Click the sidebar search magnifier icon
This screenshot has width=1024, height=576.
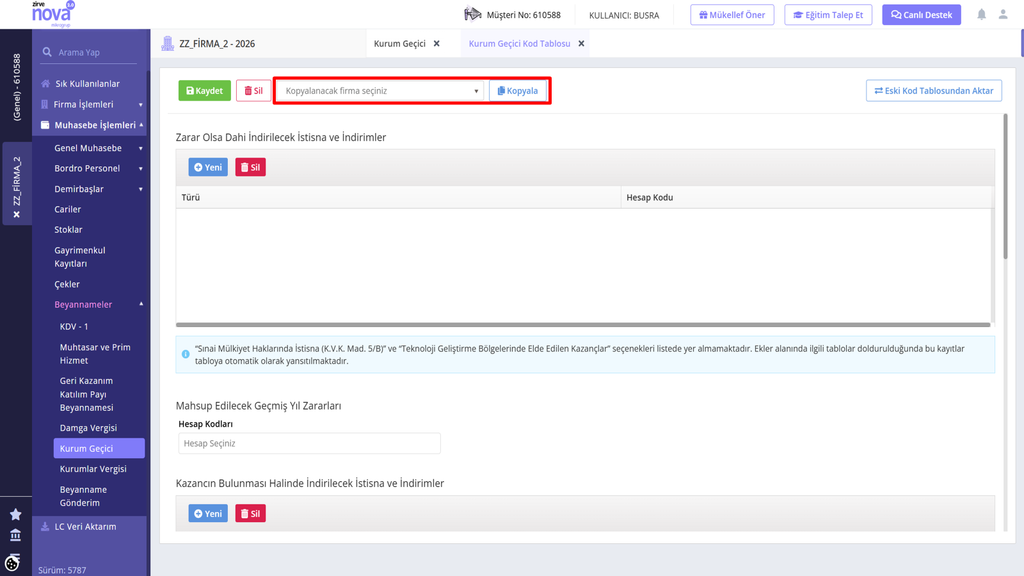click(47, 52)
